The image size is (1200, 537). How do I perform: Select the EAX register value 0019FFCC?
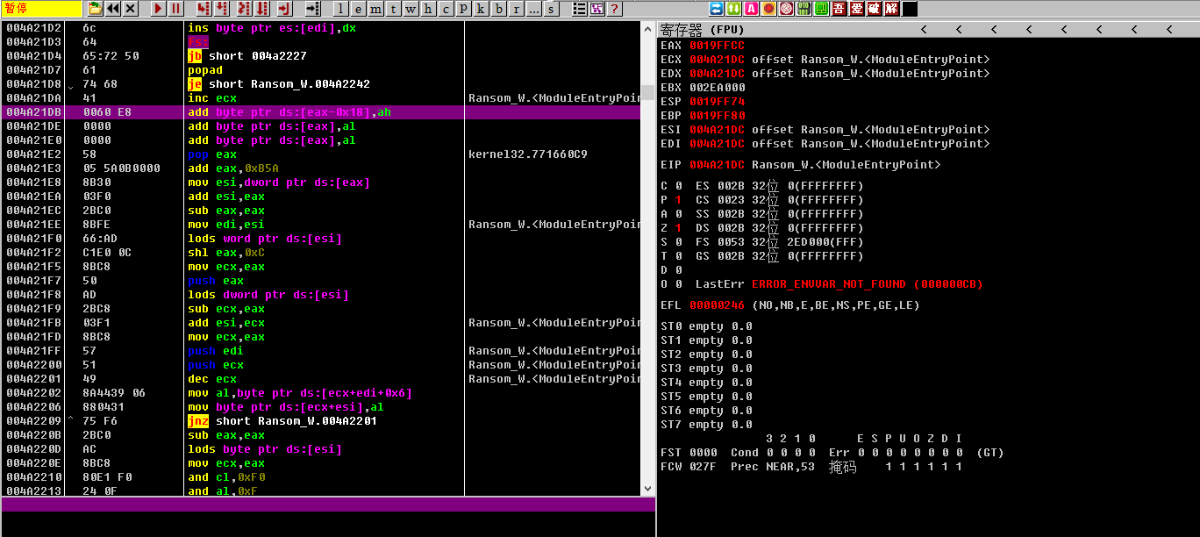[x=717, y=45]
